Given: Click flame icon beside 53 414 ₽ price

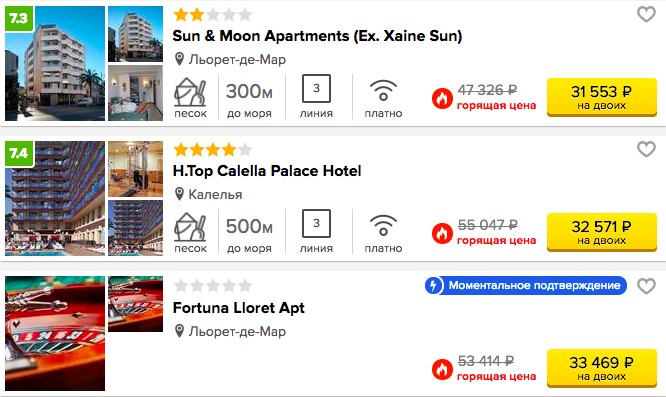Looking at the screenshot, I should 442,369.
